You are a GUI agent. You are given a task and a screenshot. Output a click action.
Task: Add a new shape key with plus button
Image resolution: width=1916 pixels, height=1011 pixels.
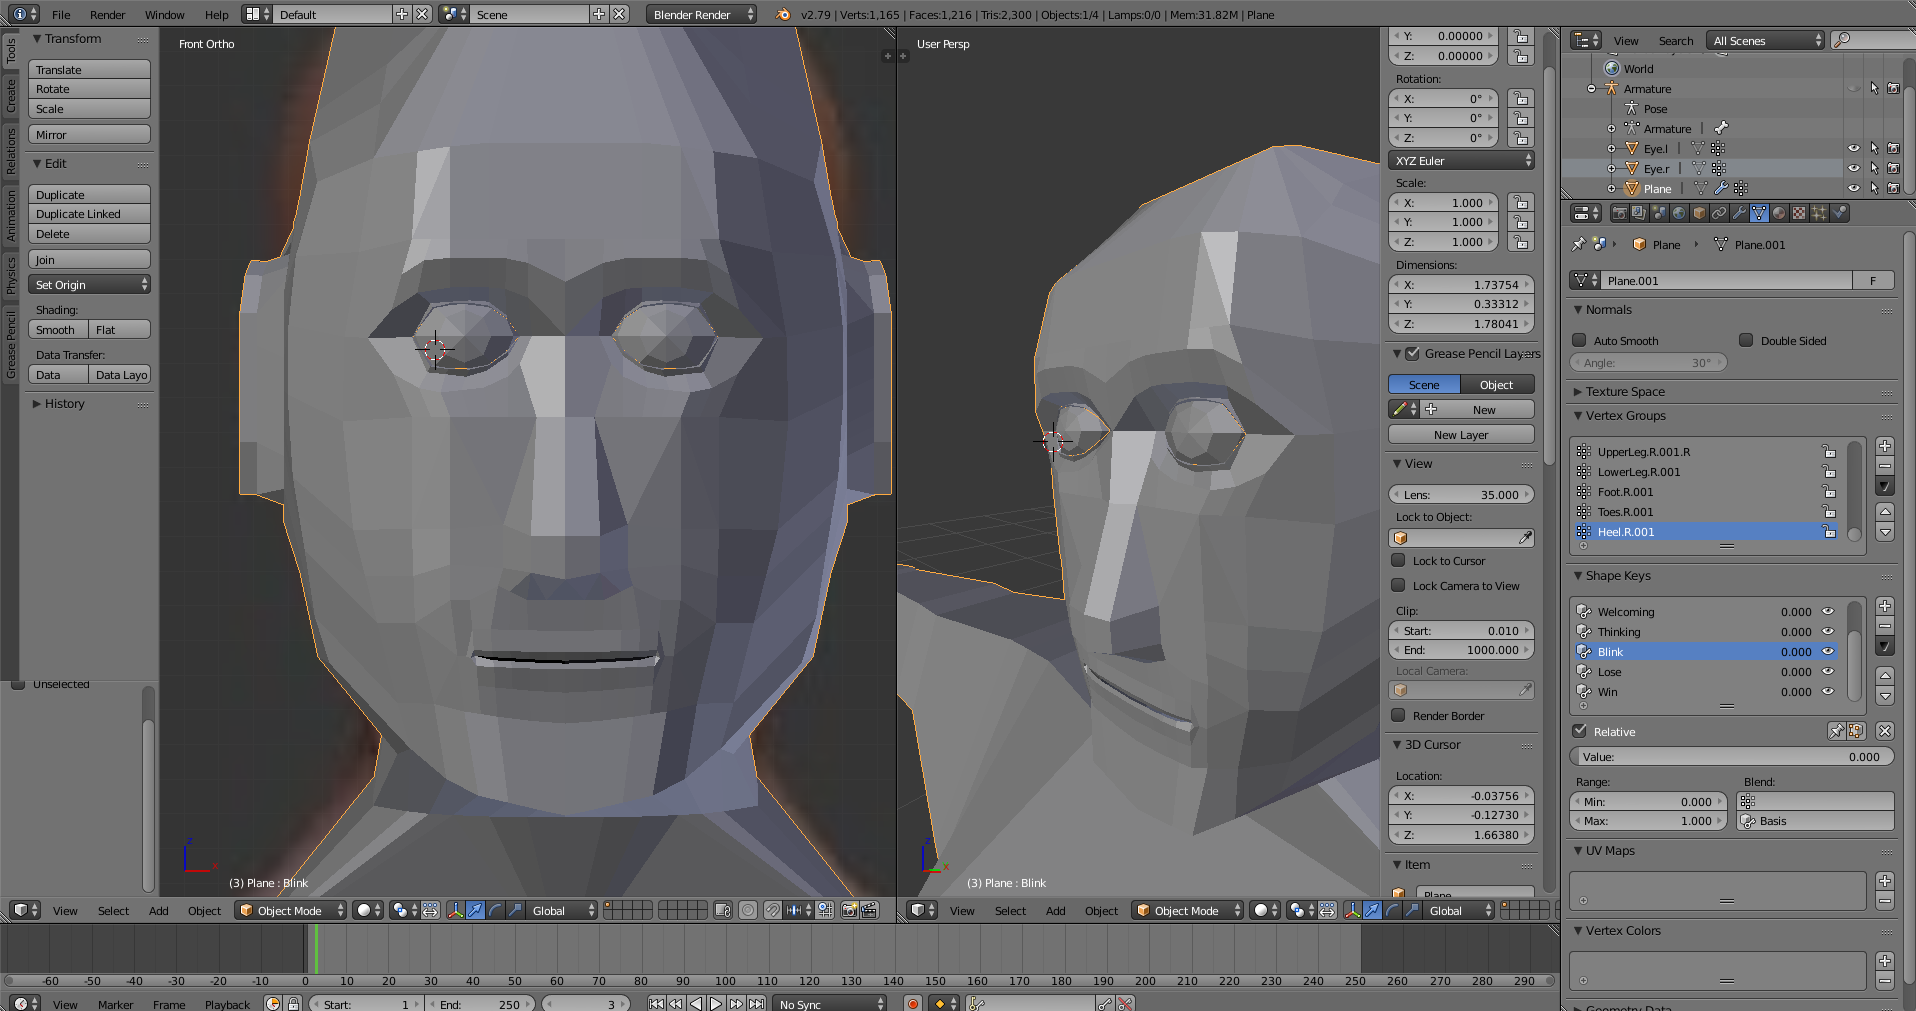[1885, 606]
